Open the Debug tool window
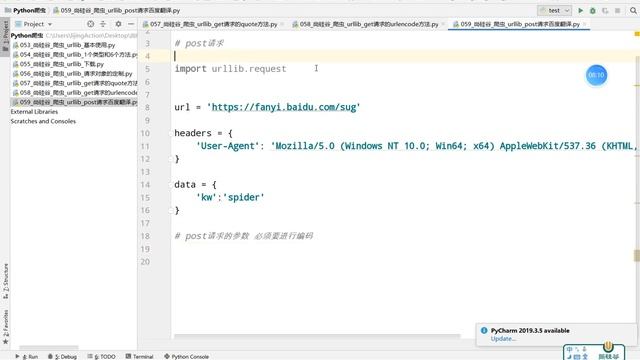640x360 pixels. [62, 356]
